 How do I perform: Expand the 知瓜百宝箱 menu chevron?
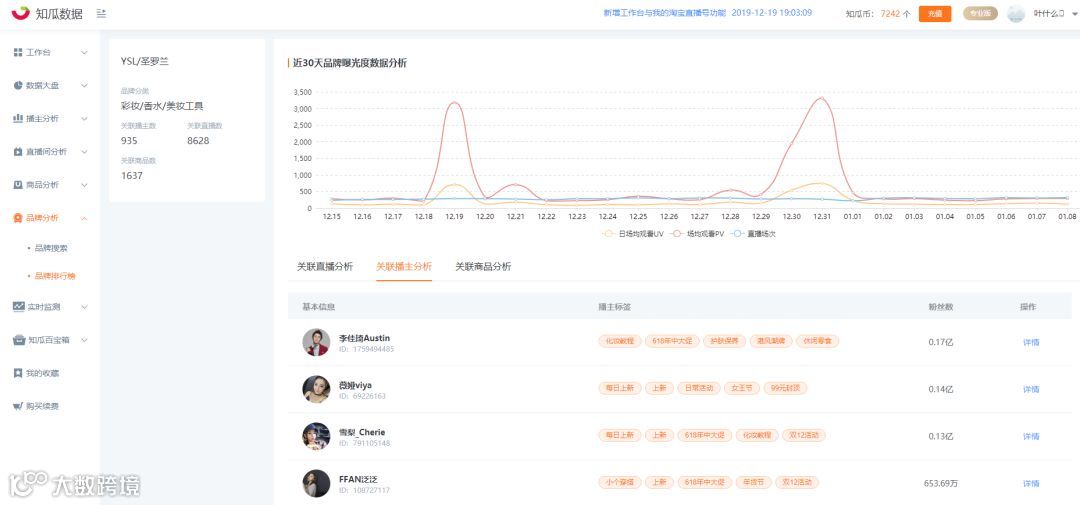point(84,340)
